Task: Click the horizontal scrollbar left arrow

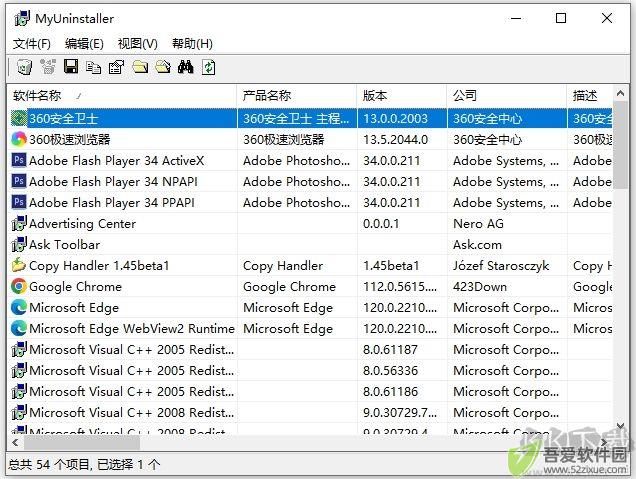Action: click(15, 442)
